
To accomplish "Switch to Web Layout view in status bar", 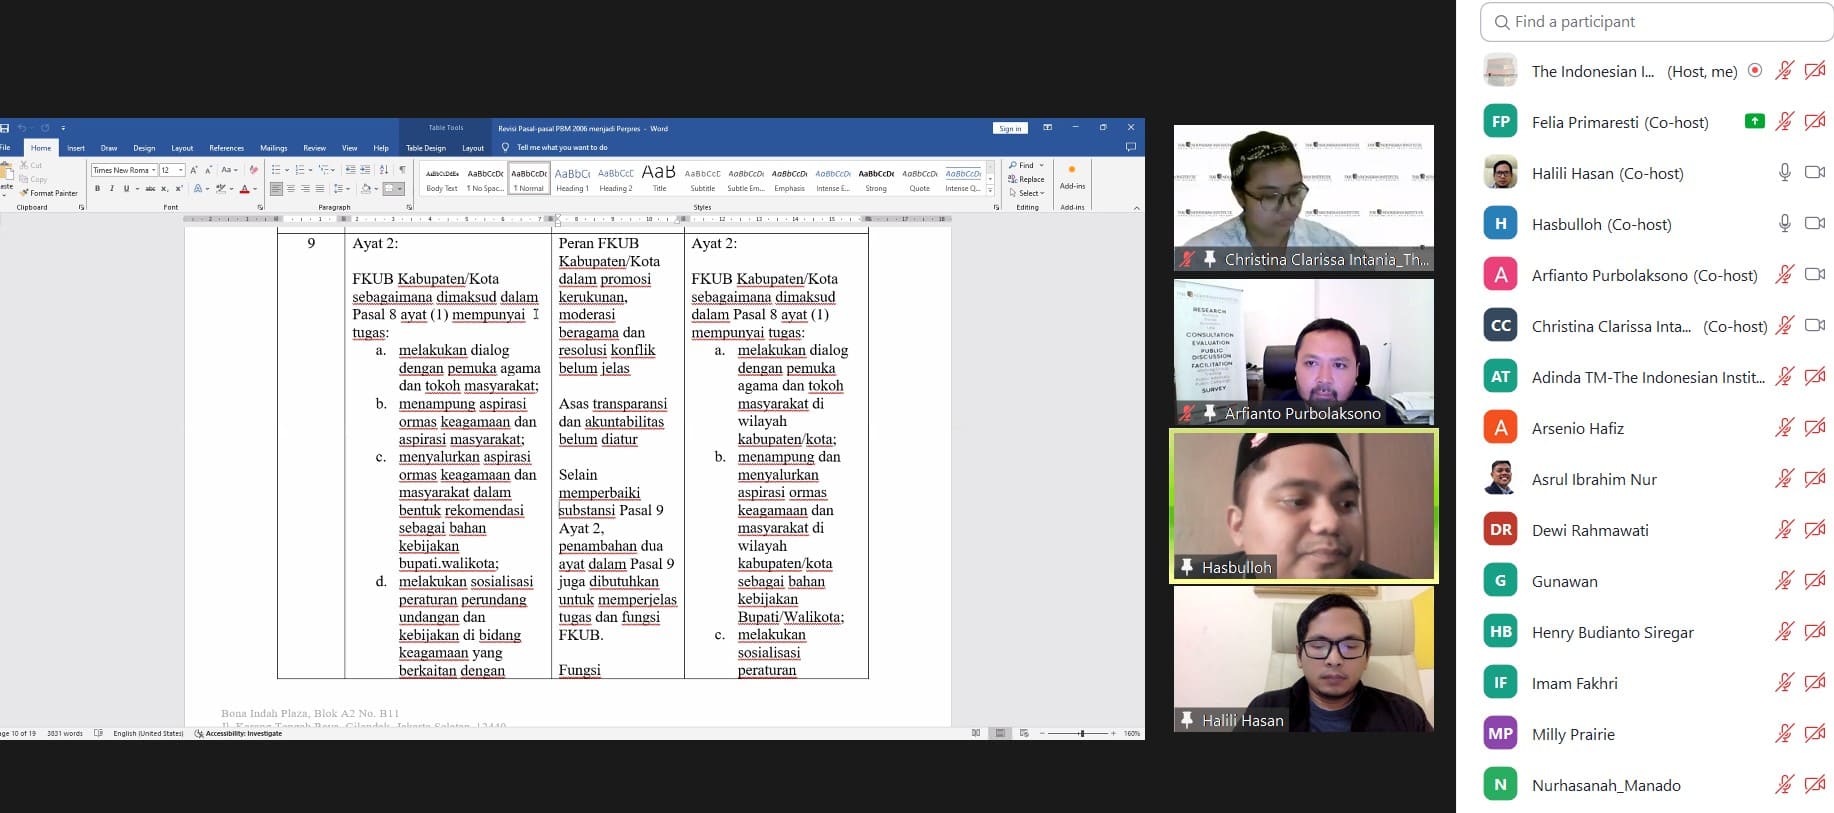I will click(x=1024, y=733).
